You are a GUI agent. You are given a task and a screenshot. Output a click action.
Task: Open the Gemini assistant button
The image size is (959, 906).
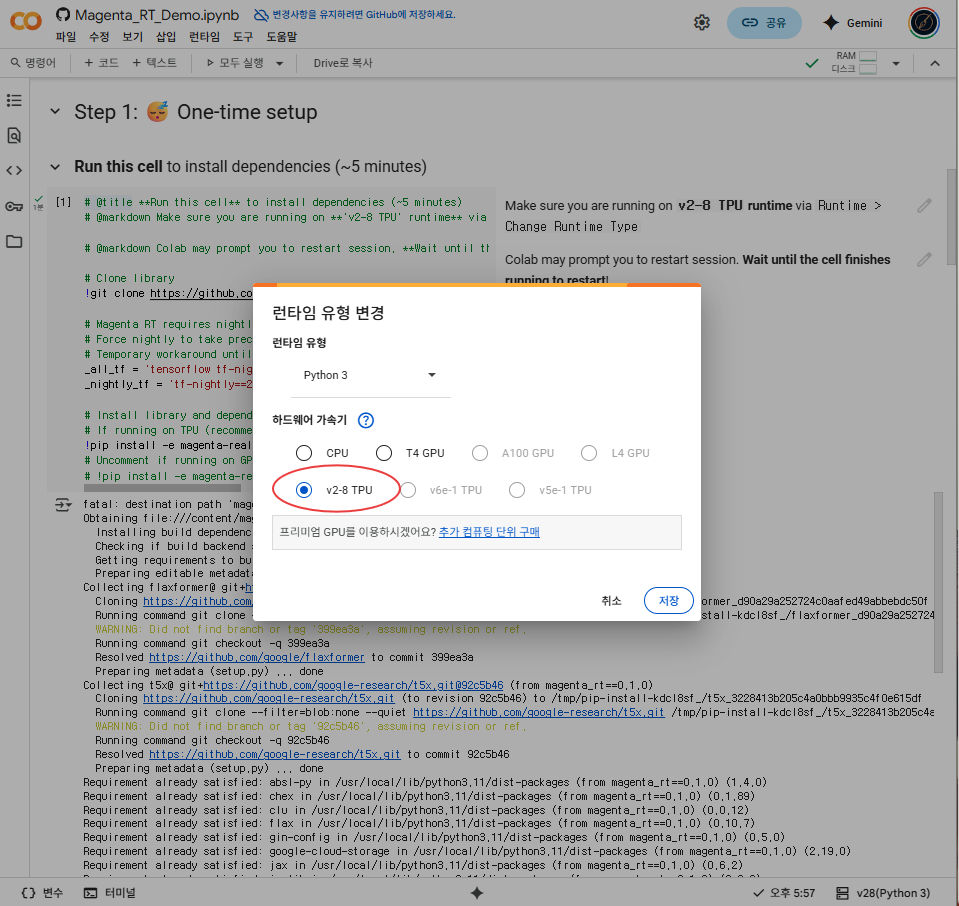point(853,23)
